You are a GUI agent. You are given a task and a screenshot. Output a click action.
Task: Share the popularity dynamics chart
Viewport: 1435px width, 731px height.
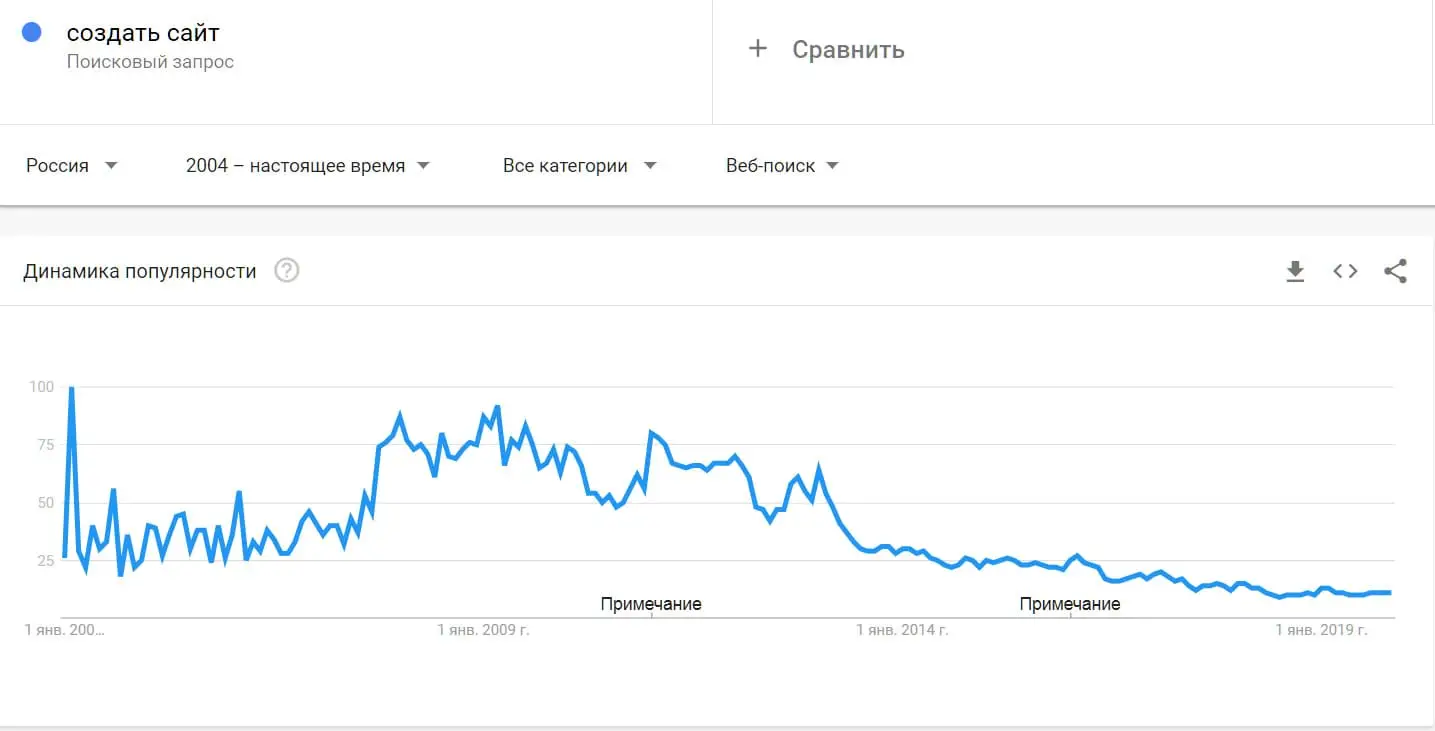pos(1396,270)
